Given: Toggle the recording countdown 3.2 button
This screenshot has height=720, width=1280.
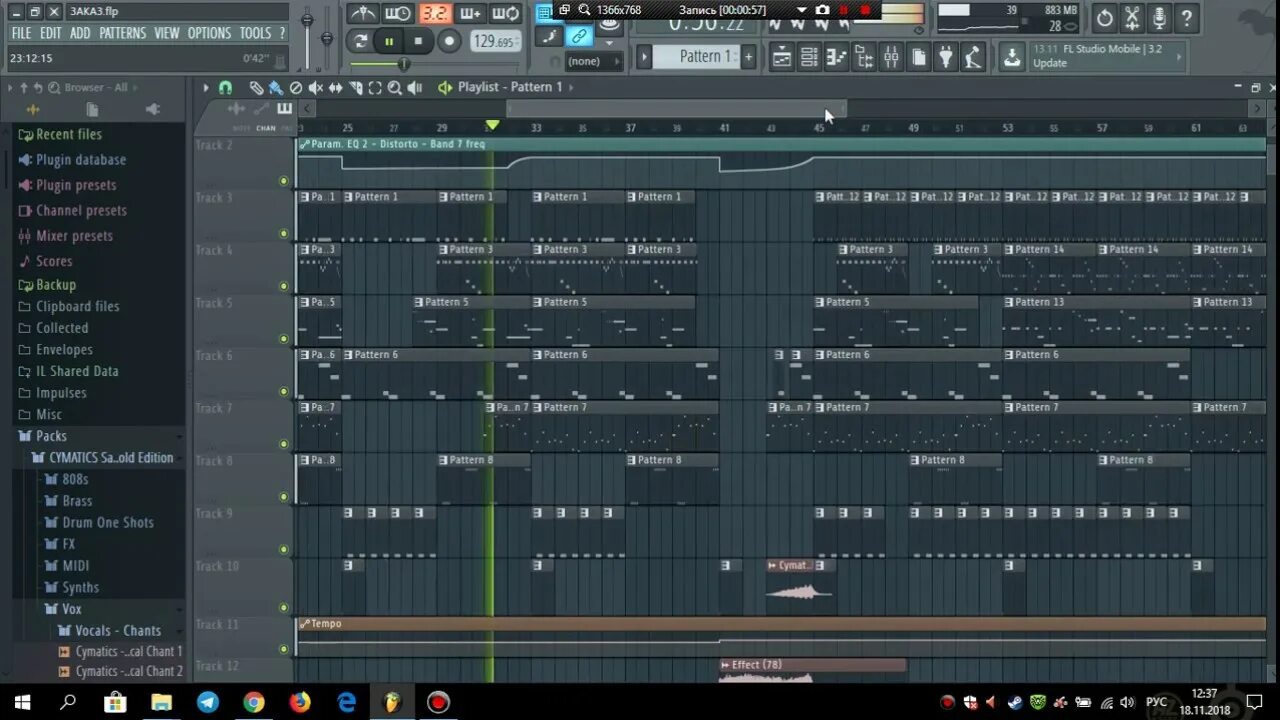Looking at the screenshot, I should click(x=434, y=13).
